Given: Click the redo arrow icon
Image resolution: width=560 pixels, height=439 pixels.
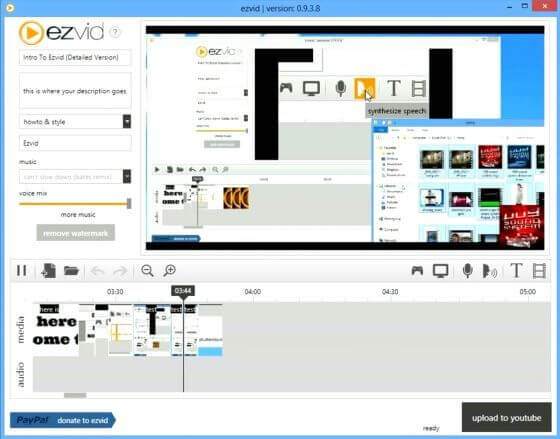Looking at the screenshot, I should coord(120,271).
